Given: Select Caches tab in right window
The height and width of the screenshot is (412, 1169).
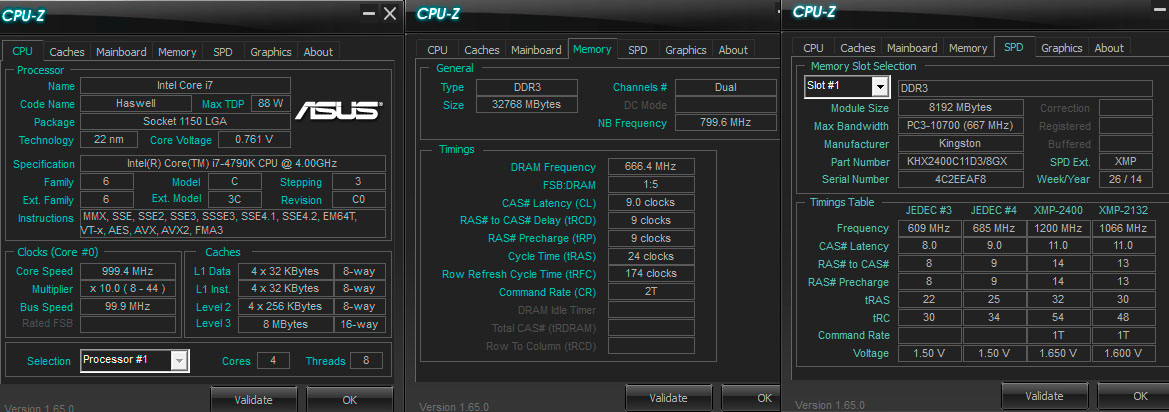Looking at the screenshot, I should (x=857, y=48).
